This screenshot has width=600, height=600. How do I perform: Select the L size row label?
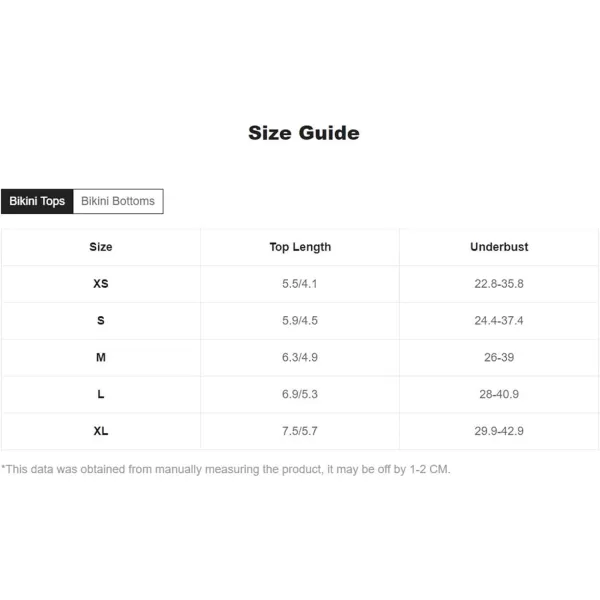tap(101, 394)
